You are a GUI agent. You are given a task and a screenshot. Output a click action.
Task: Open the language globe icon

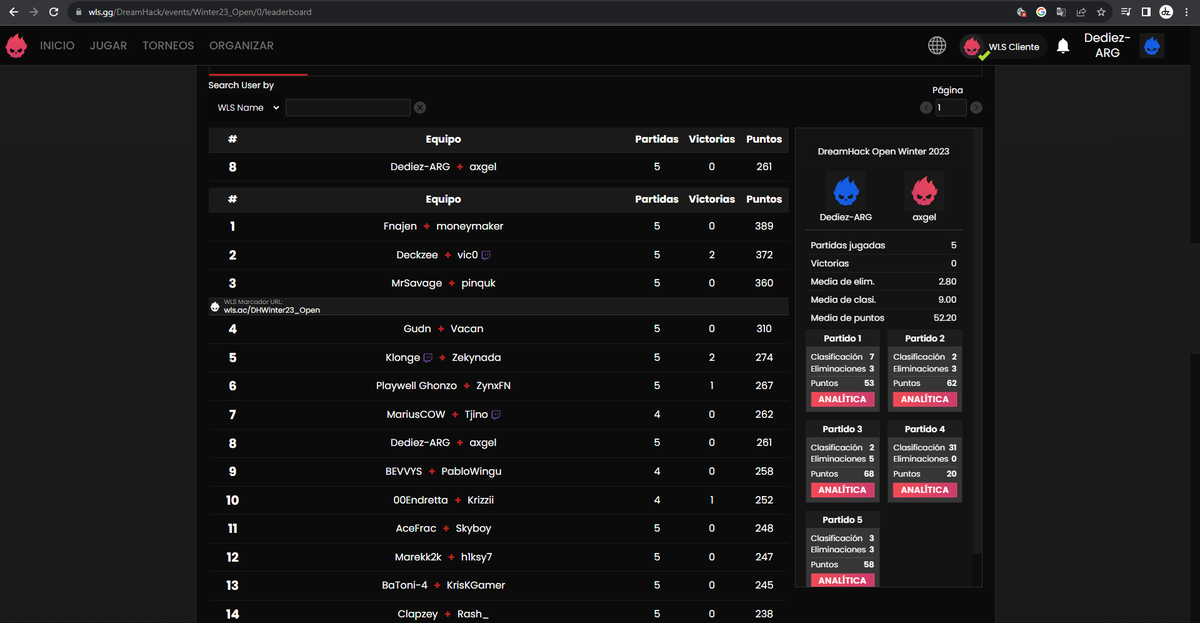(937, 46)
